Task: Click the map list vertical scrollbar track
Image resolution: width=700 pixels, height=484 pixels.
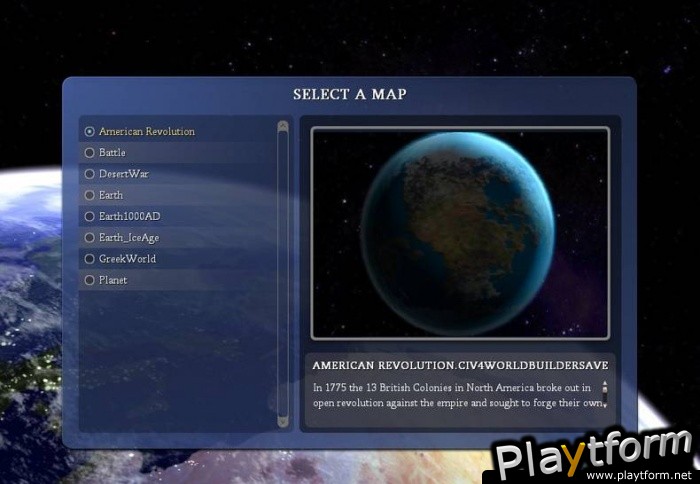Action: pos(283,274)
